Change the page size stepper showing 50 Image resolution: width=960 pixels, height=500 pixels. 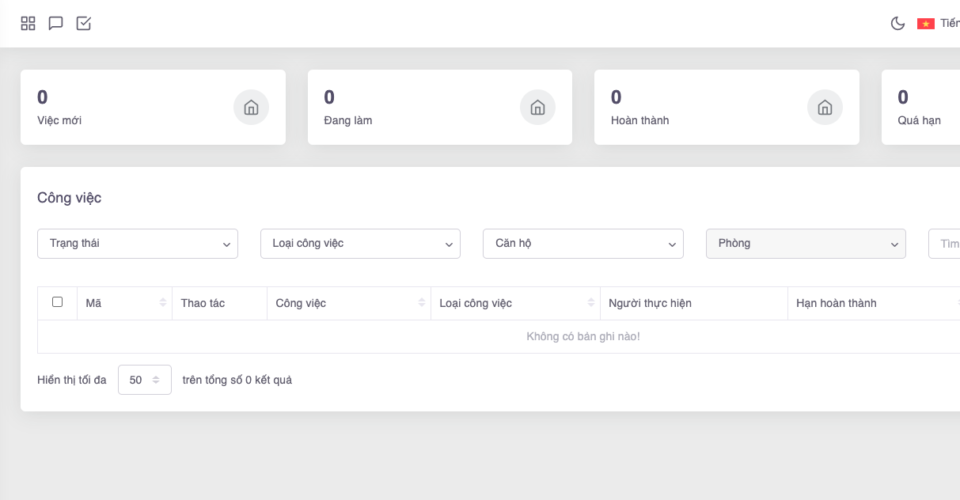click(x=145, y=380)
